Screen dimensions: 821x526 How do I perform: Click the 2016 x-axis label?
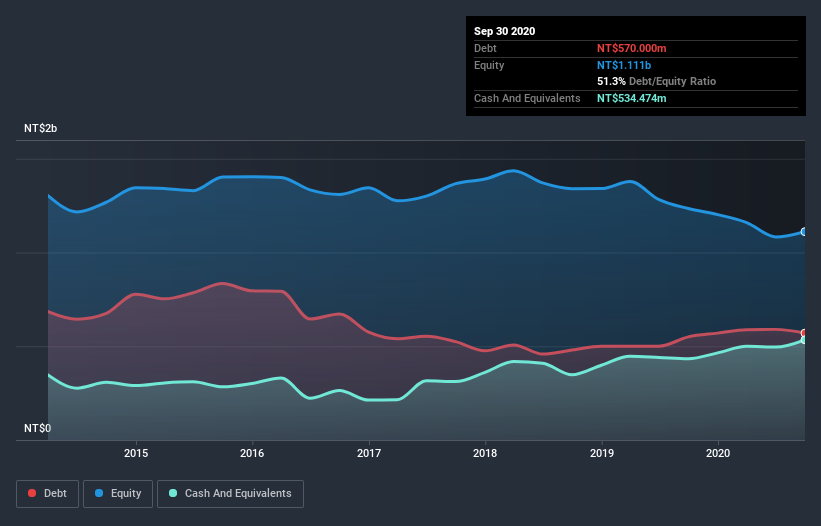252,453
